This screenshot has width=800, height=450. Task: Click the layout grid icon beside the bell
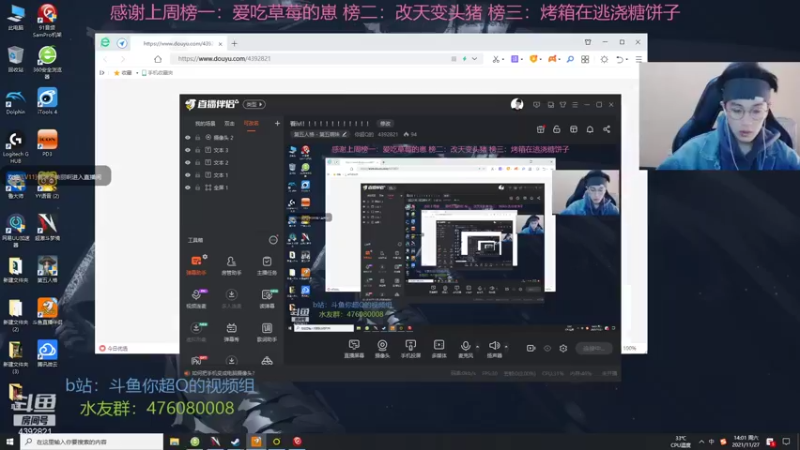[x=573, y=129]
